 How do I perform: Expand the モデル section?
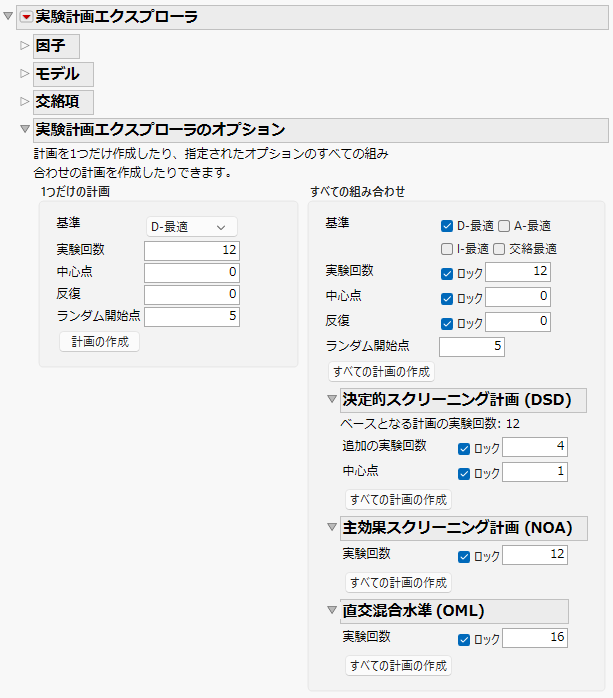point(24,73)
